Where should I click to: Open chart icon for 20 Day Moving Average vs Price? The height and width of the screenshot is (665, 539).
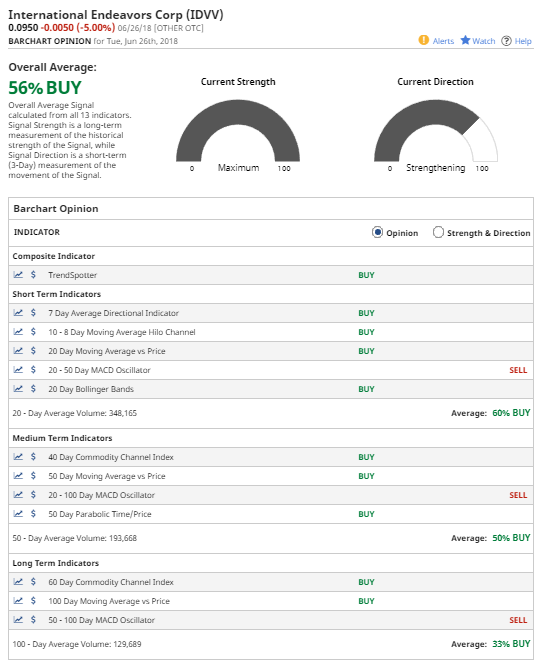(x=18, y=351)
